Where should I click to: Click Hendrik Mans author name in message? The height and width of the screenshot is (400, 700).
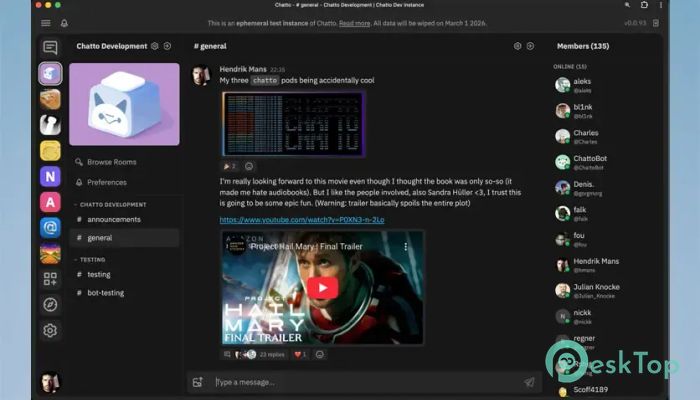coord(243,69)
